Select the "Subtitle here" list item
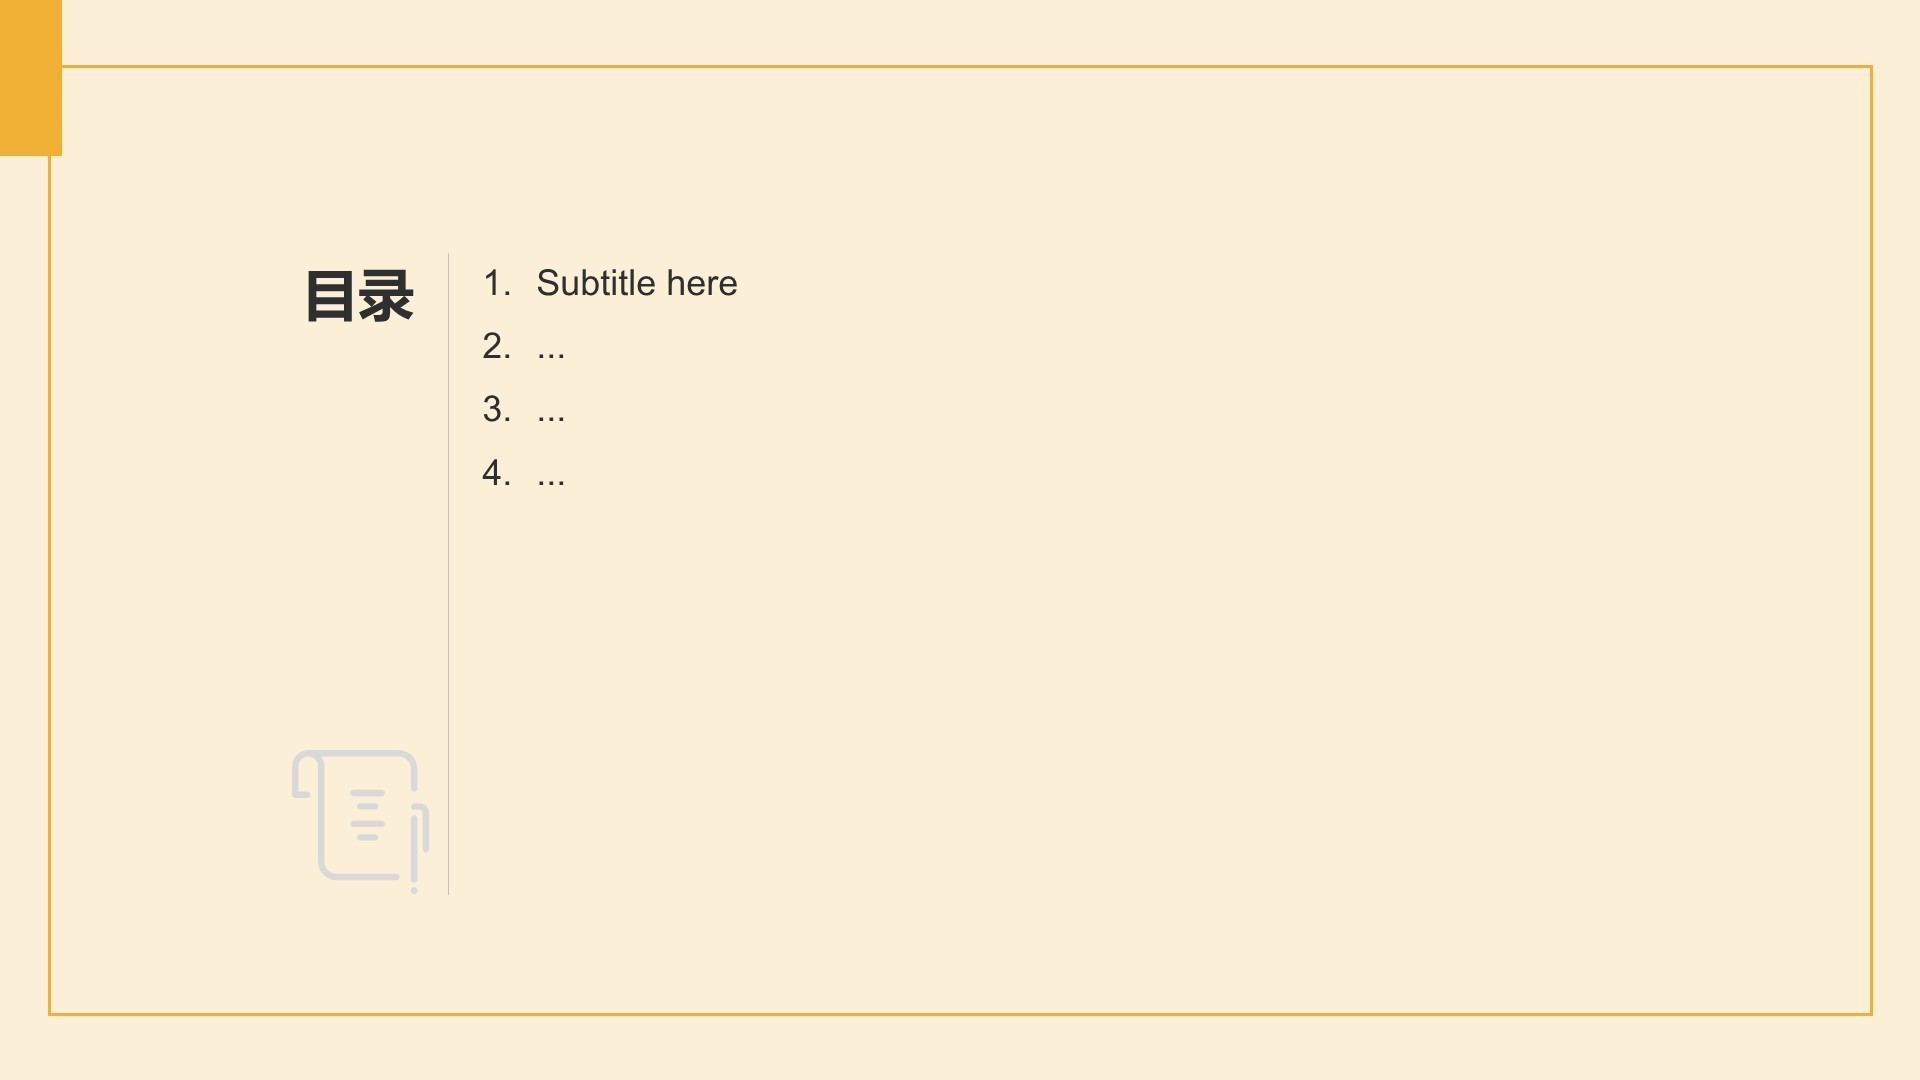Viewport: 1920px width, 1080px height. coord(610,283)
